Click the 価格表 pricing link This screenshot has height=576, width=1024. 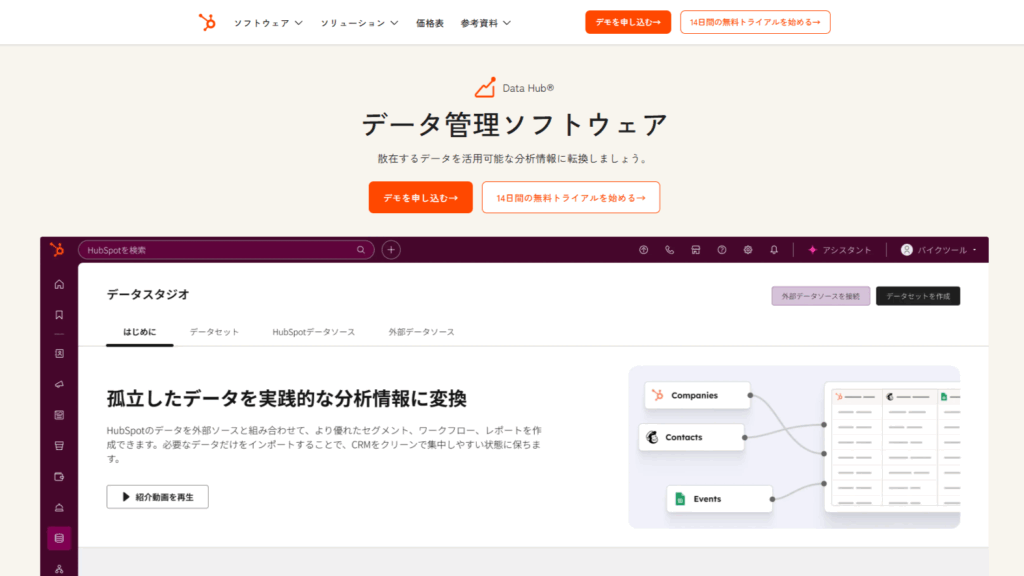tap(430, 22)
